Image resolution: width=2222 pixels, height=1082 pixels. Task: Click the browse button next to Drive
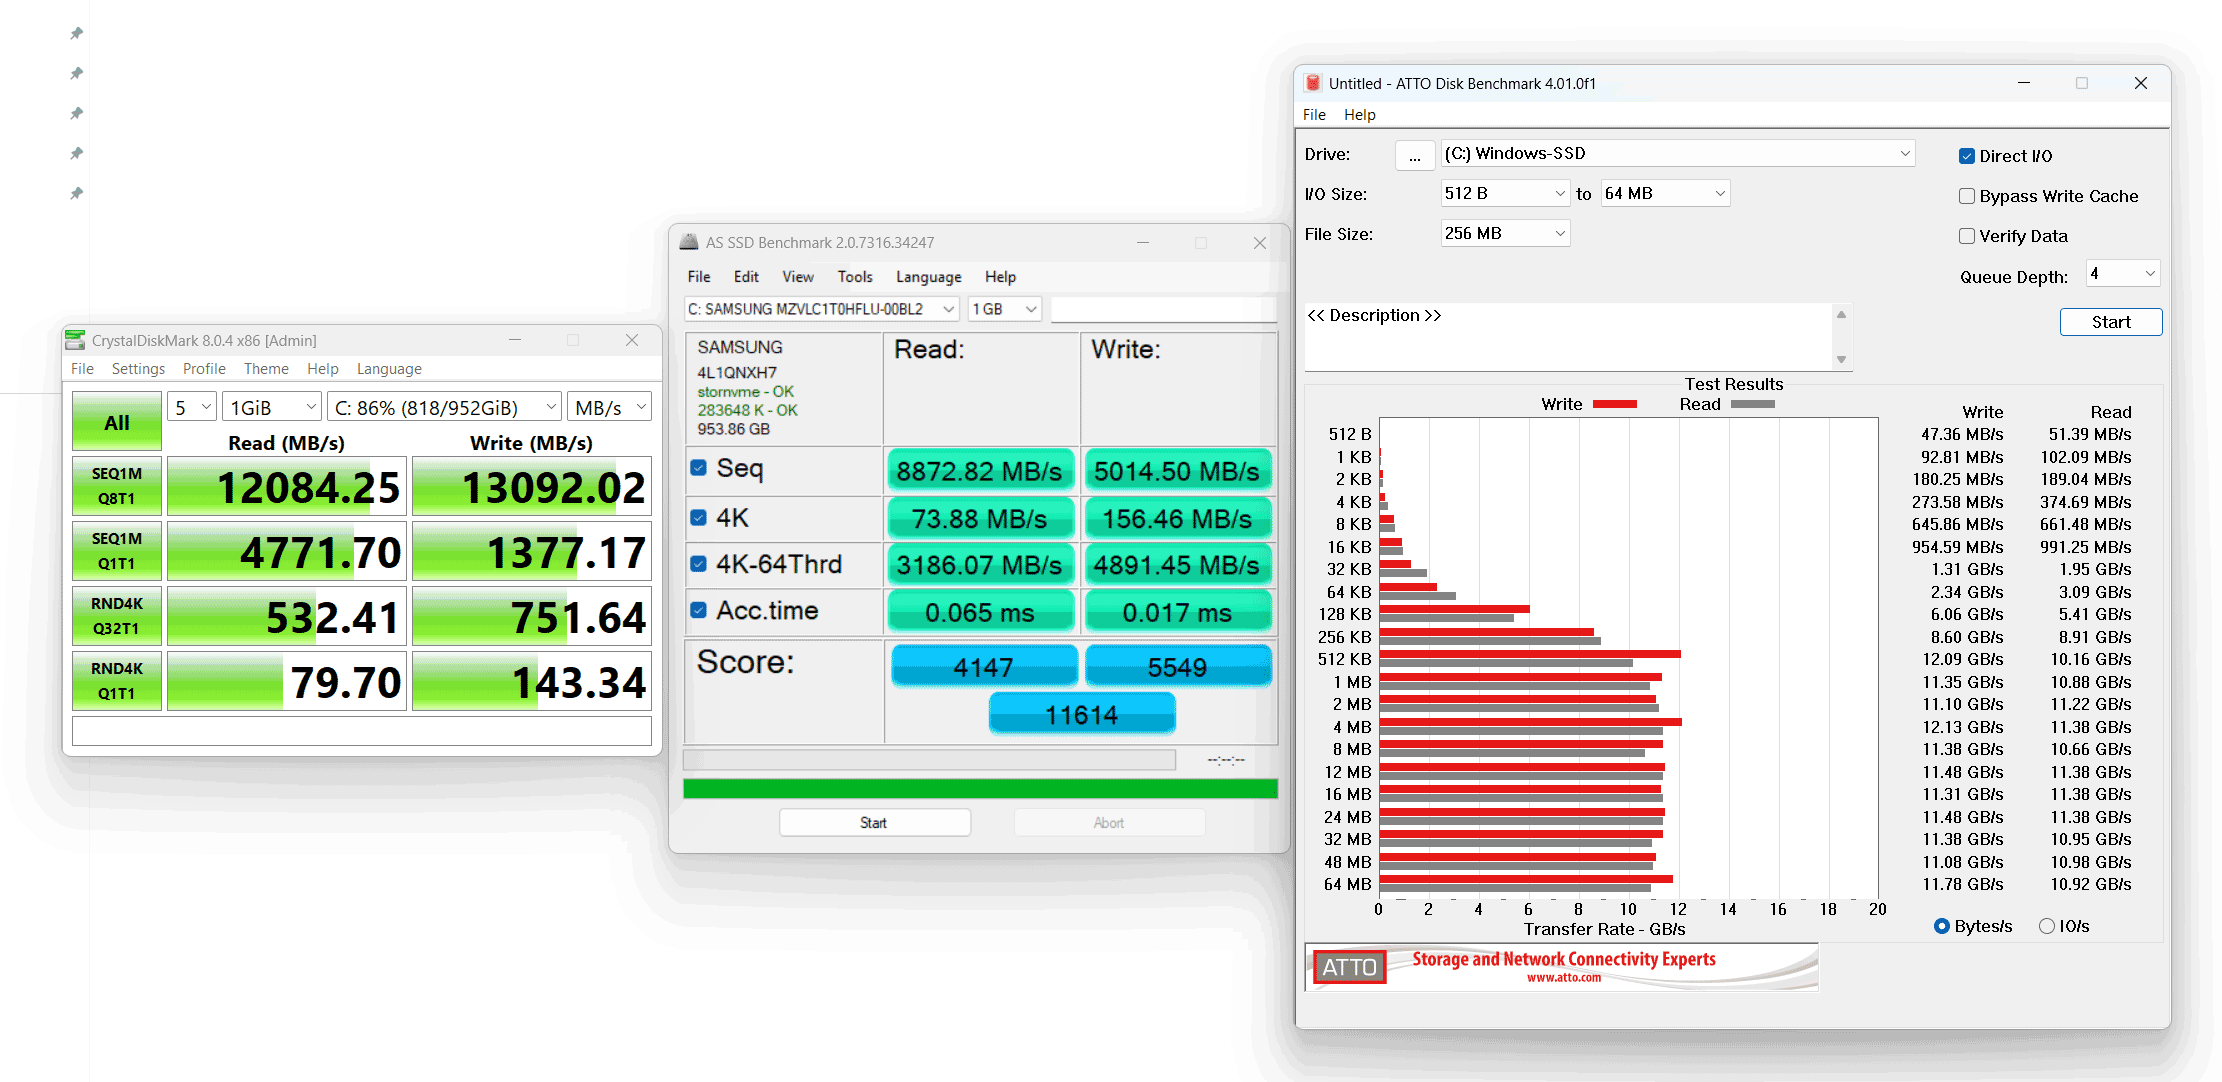pos(1415,156)
